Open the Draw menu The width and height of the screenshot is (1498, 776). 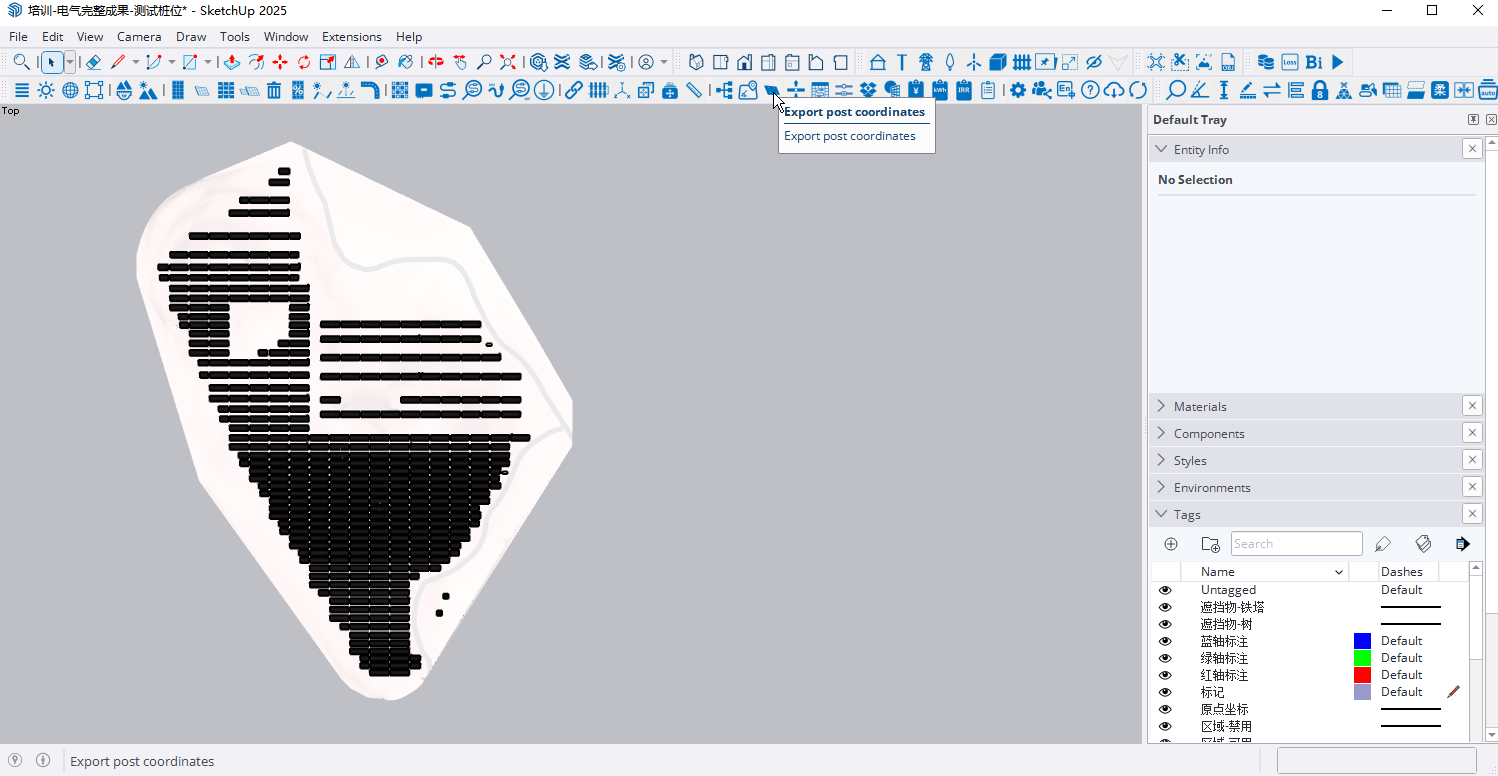point(191,36)
